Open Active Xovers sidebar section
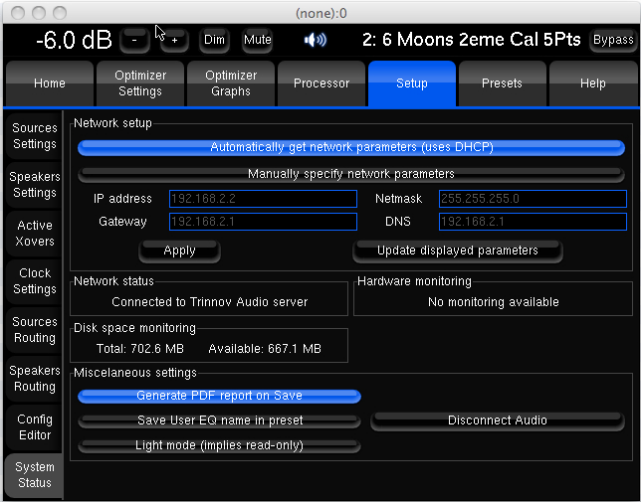The height and width of the screenshot is (502, 641). coord(34,233)
